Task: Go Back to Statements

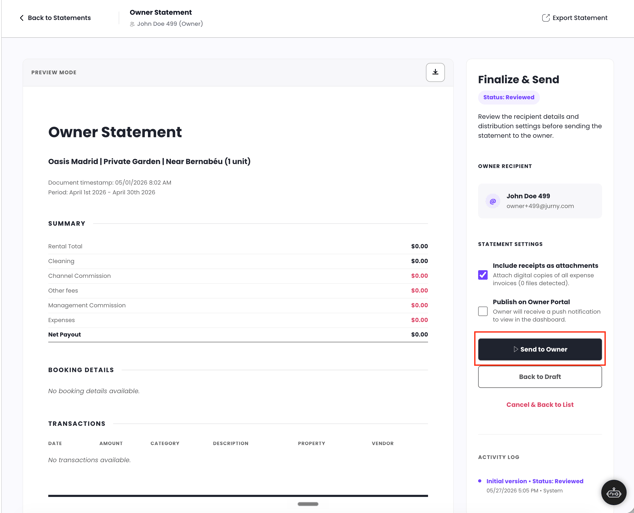Action: 55,18
